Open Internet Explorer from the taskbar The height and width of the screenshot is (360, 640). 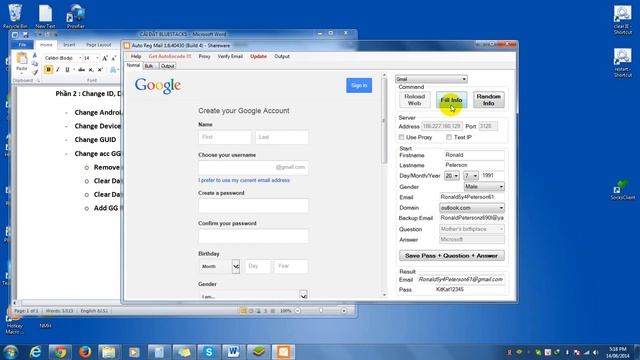click(x=36, y=352)
